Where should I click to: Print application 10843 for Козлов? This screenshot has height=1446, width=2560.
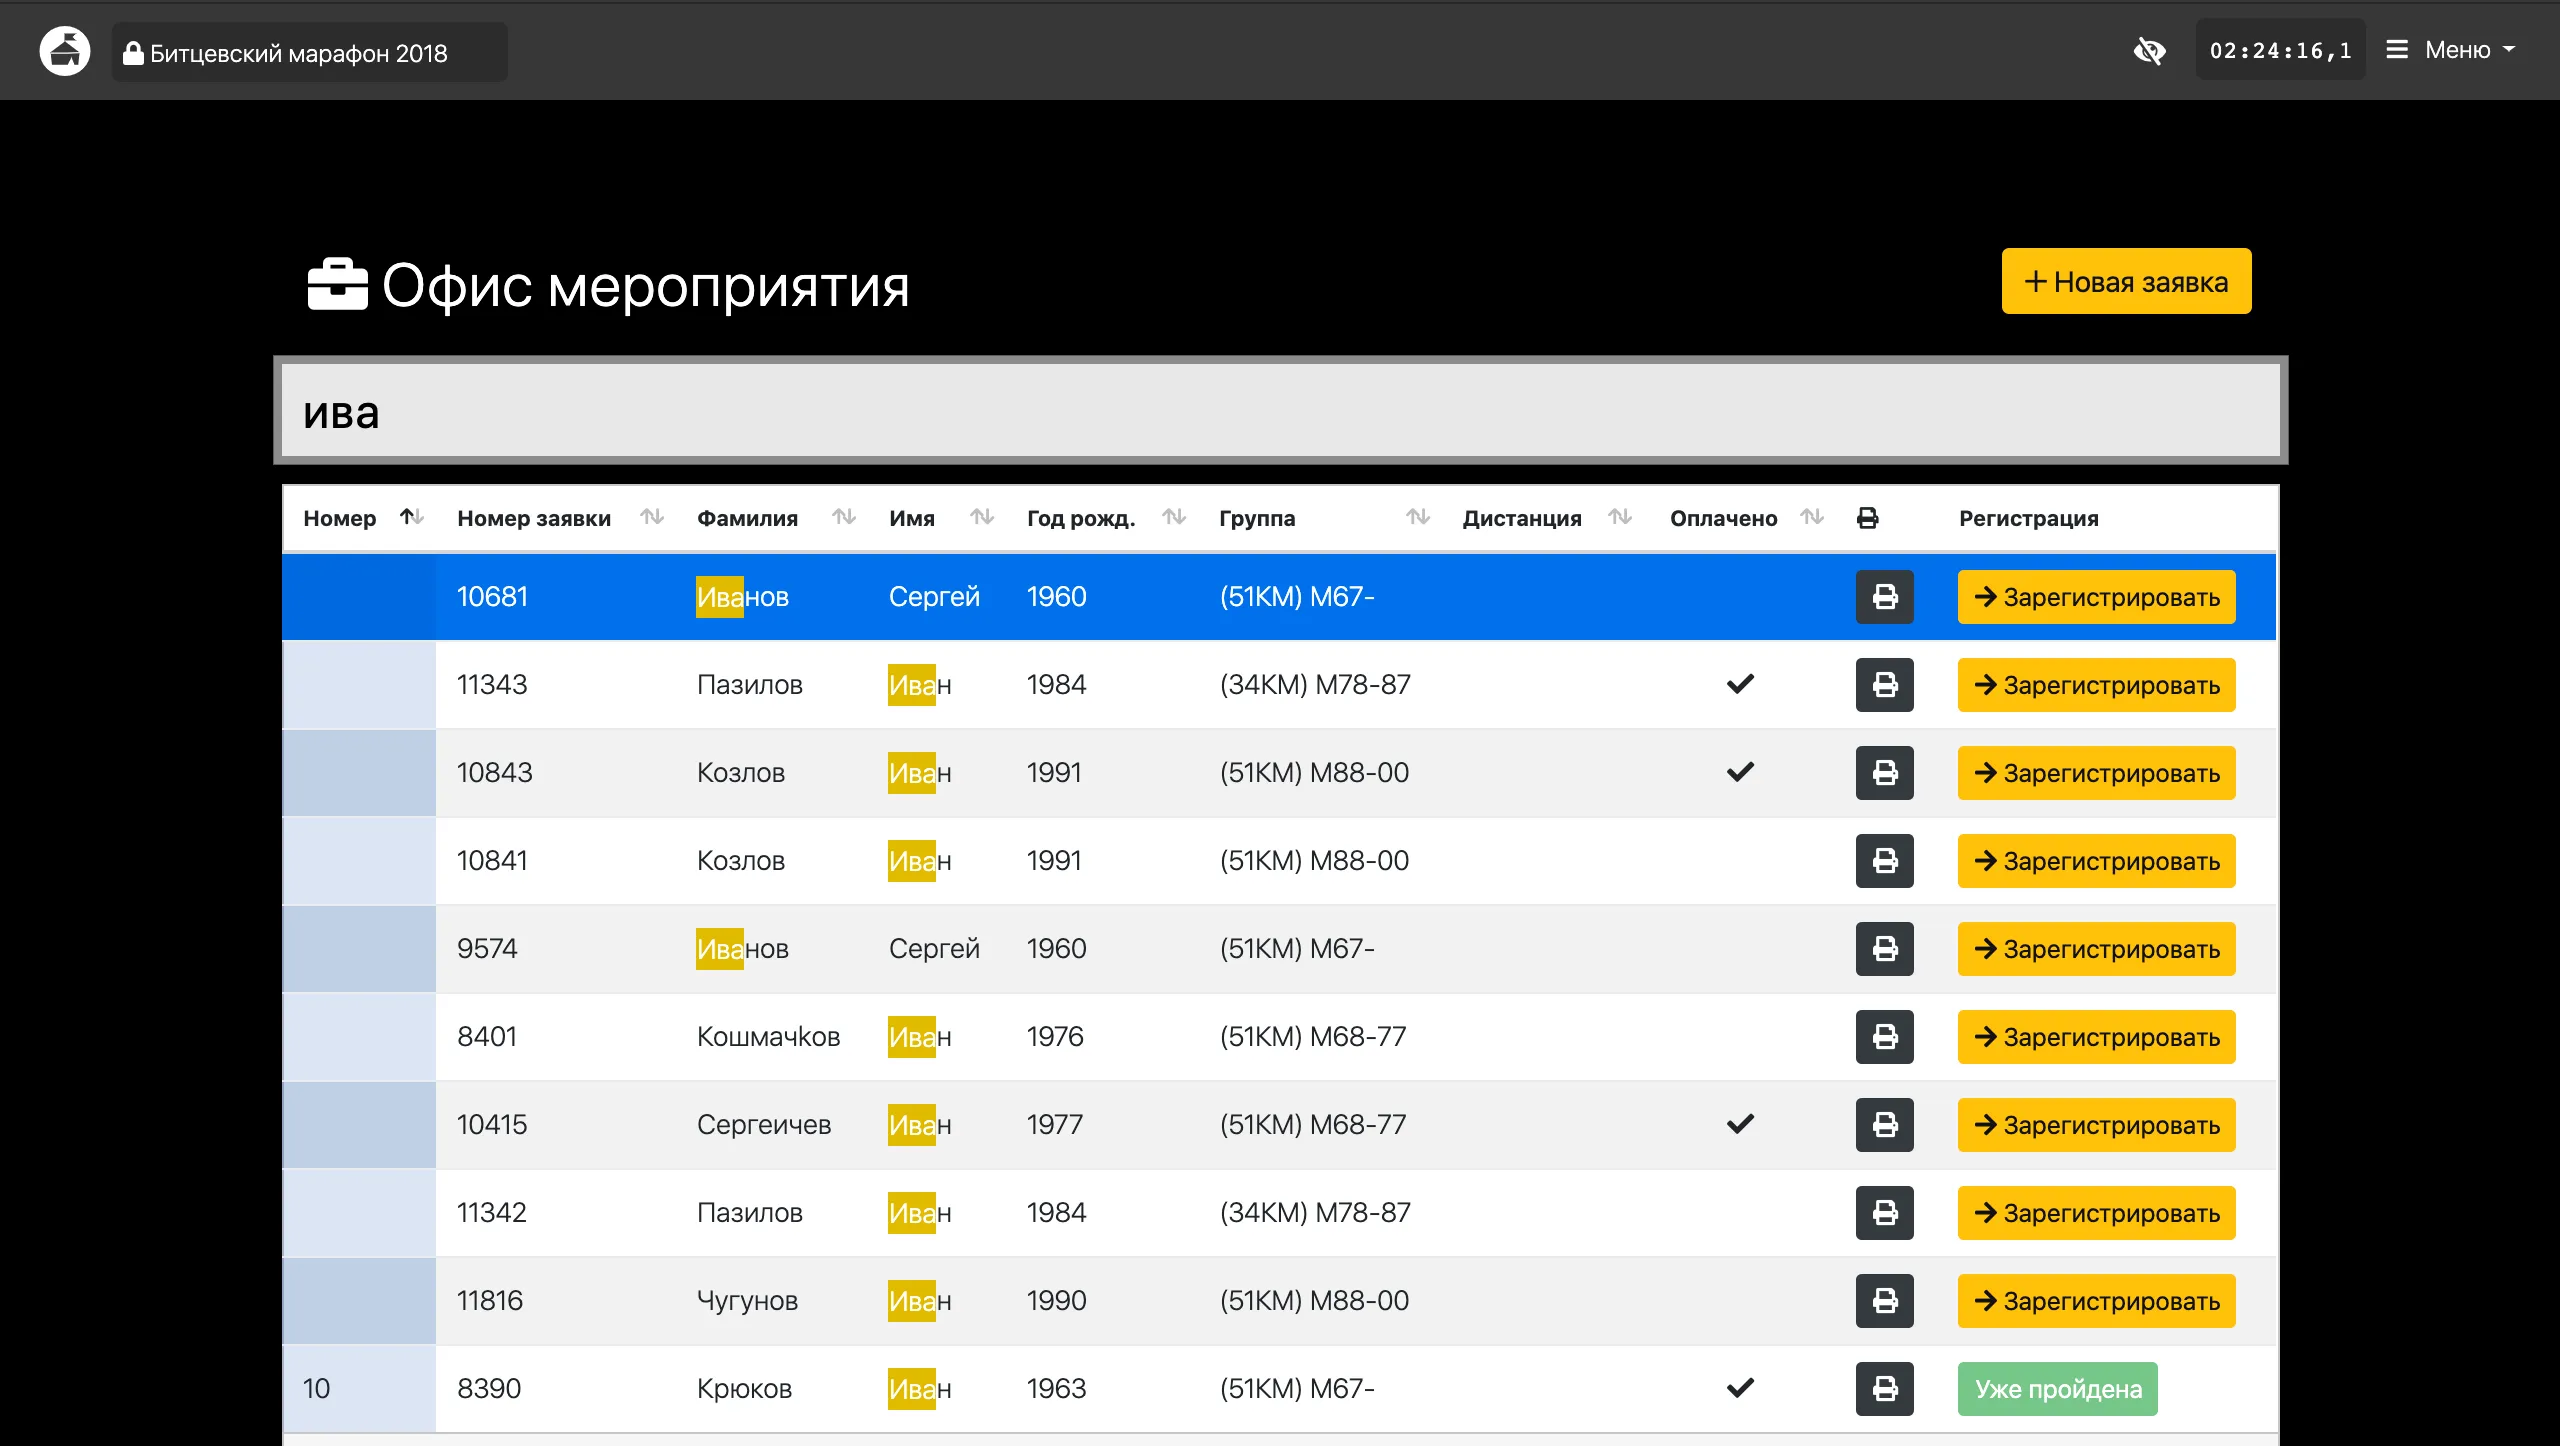tap(1884, 773)
